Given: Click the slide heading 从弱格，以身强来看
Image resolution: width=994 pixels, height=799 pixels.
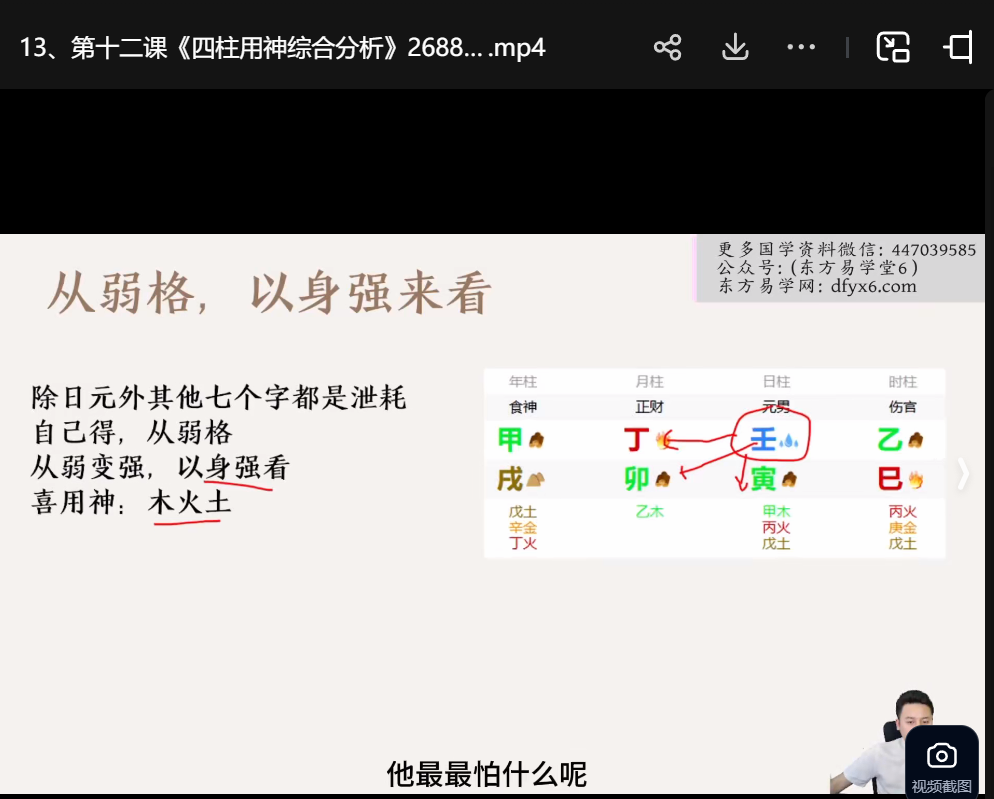Looking at the screenshot, I should (270, 294).
